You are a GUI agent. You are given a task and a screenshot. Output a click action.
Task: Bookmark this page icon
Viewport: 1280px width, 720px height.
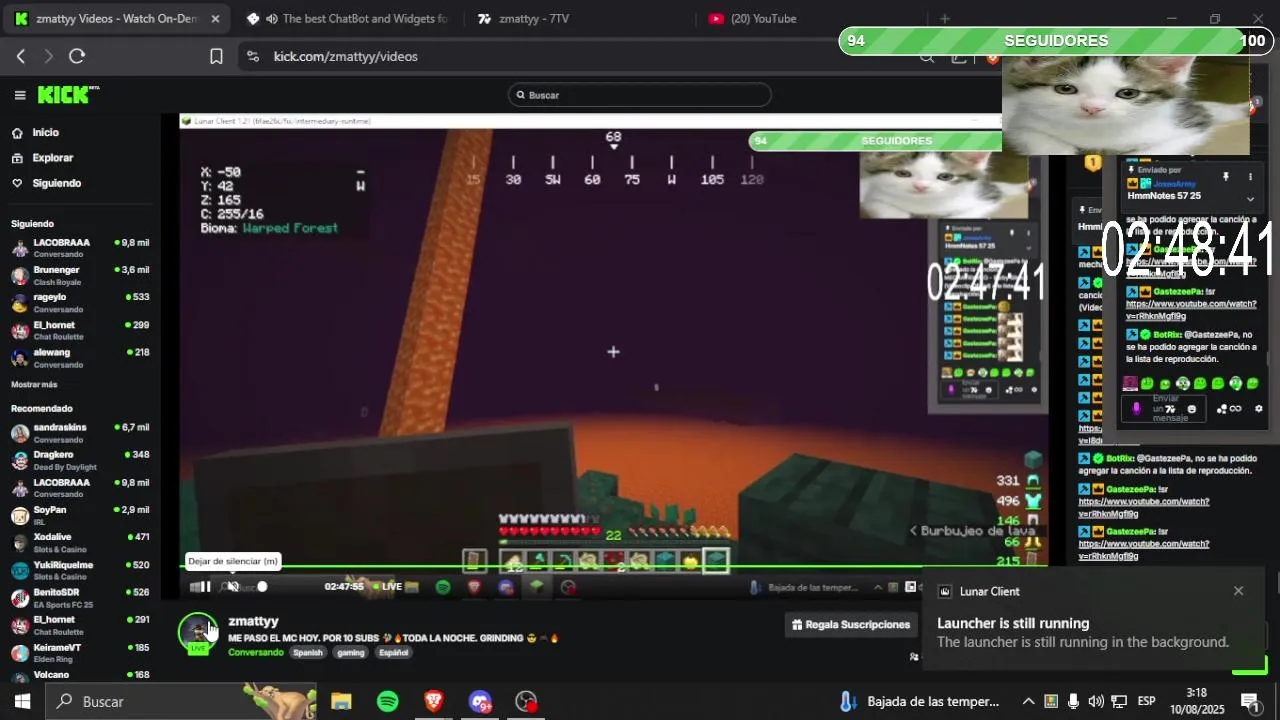pos(216,56)
